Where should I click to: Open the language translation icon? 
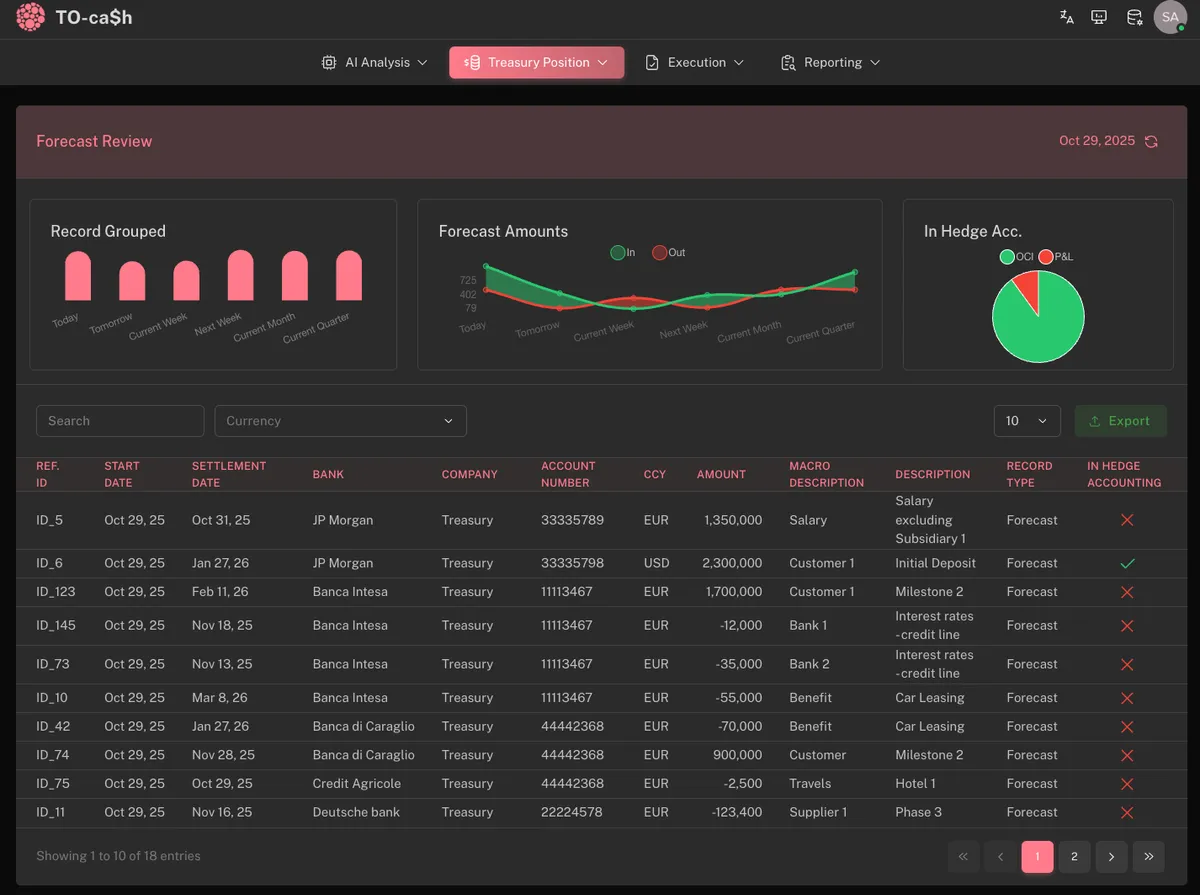coord(1067,17)
